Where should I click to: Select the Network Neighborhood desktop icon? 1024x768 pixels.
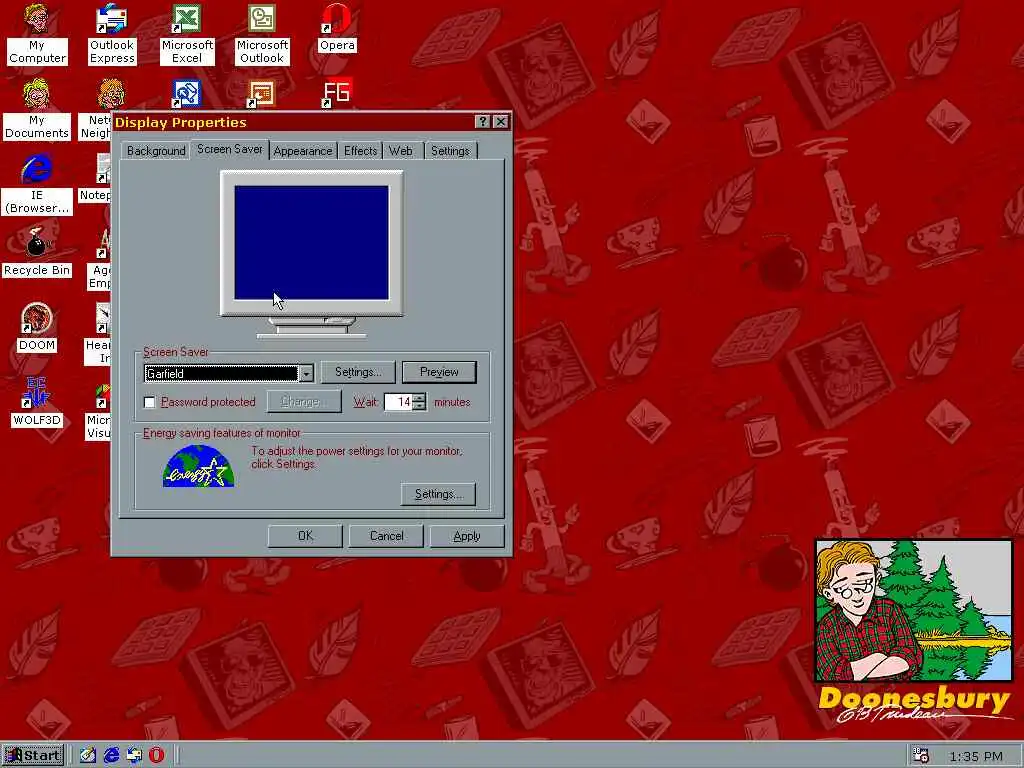click(x=97, y=109)
